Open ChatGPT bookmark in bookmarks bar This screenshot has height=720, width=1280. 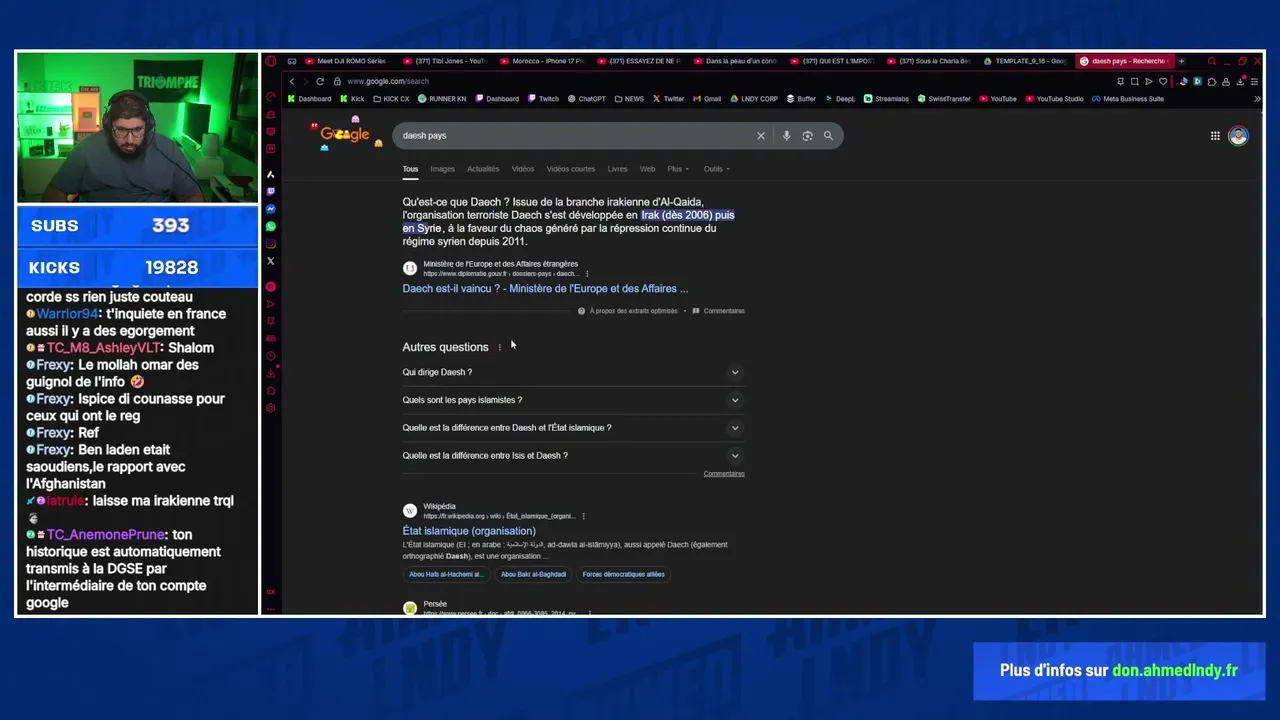pos(587,99)
